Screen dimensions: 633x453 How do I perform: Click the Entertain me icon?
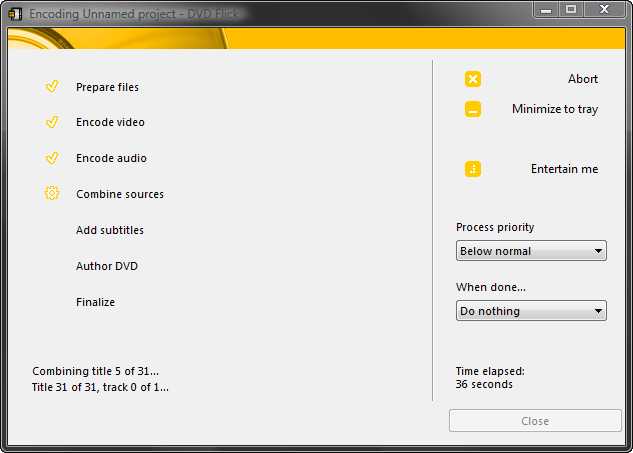(x=473, y=169)
